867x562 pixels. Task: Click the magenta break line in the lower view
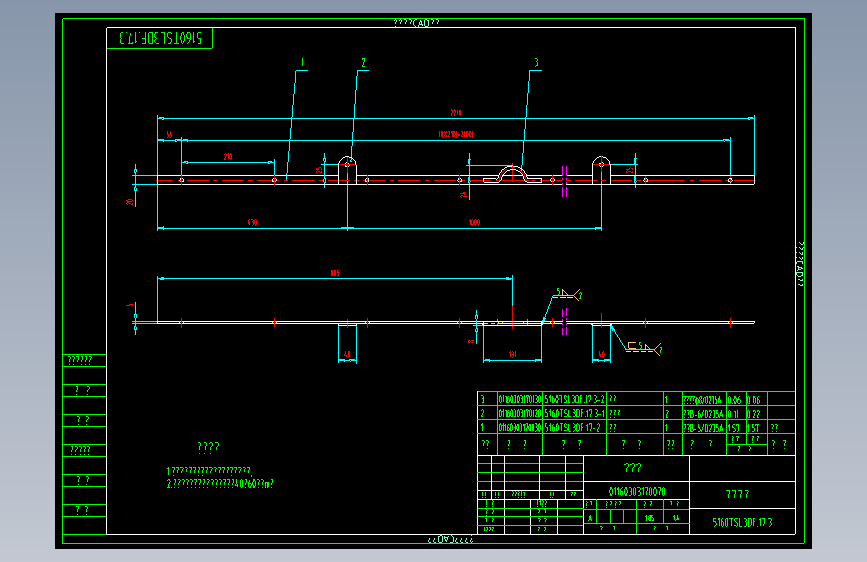pos(565,321)
